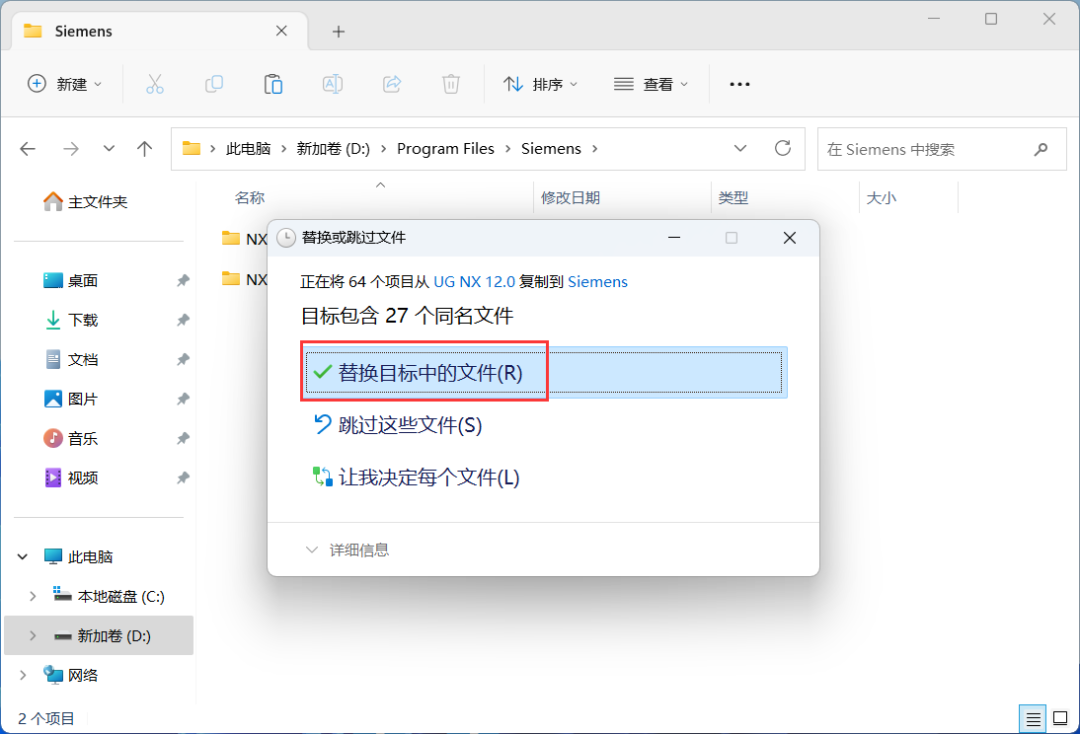Unpin Desktop (桌面) via its pin icon

tap(183, 280)
